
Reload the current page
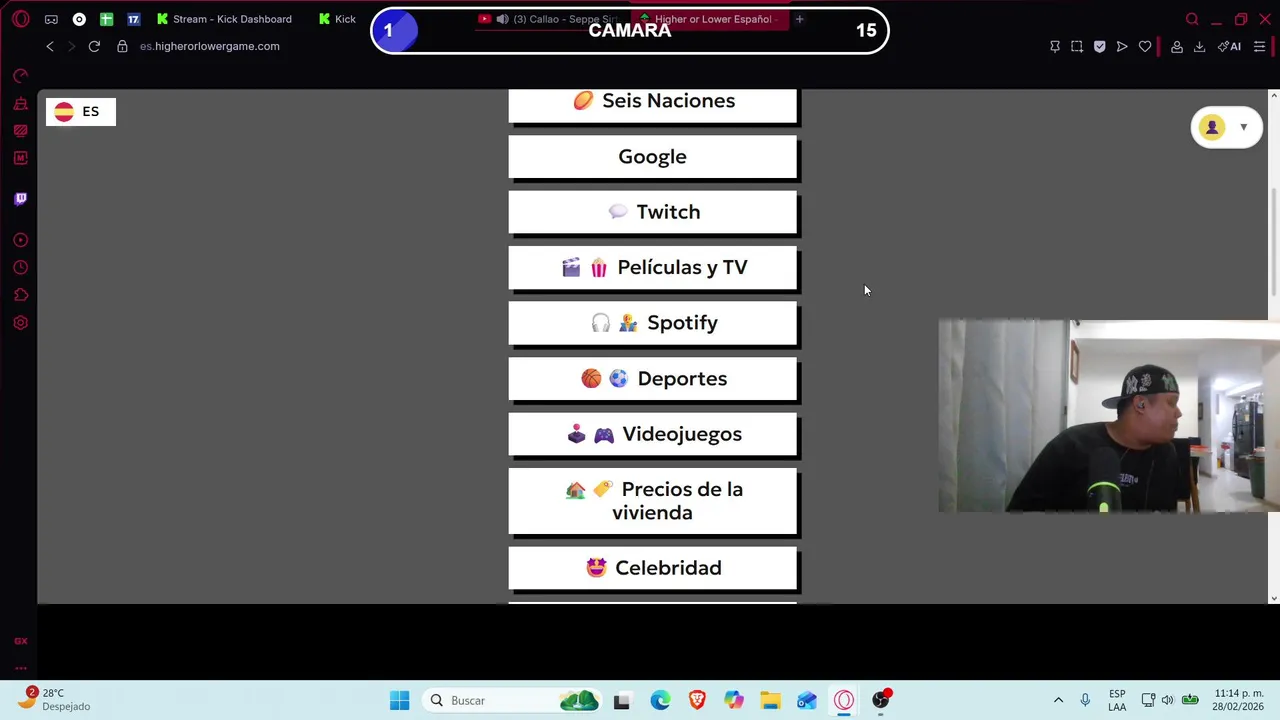(x=94, y=46)
